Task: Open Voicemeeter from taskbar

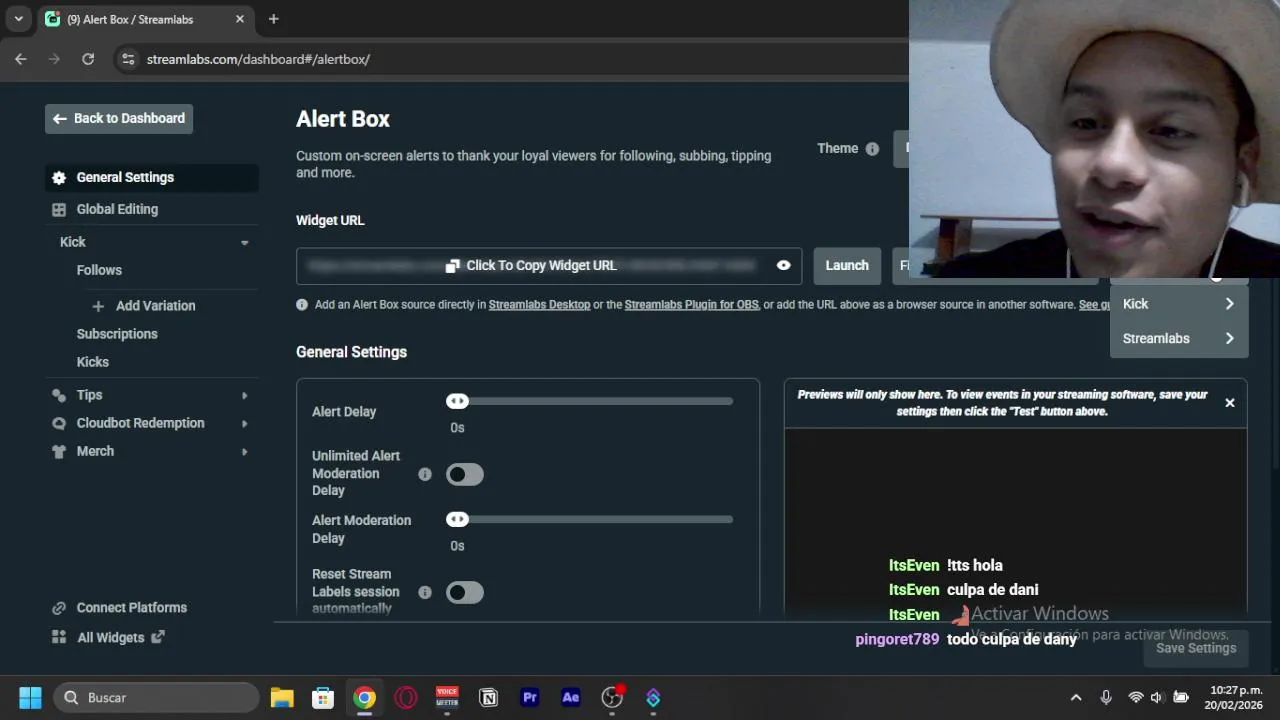Action: click(x=447, y=698)
